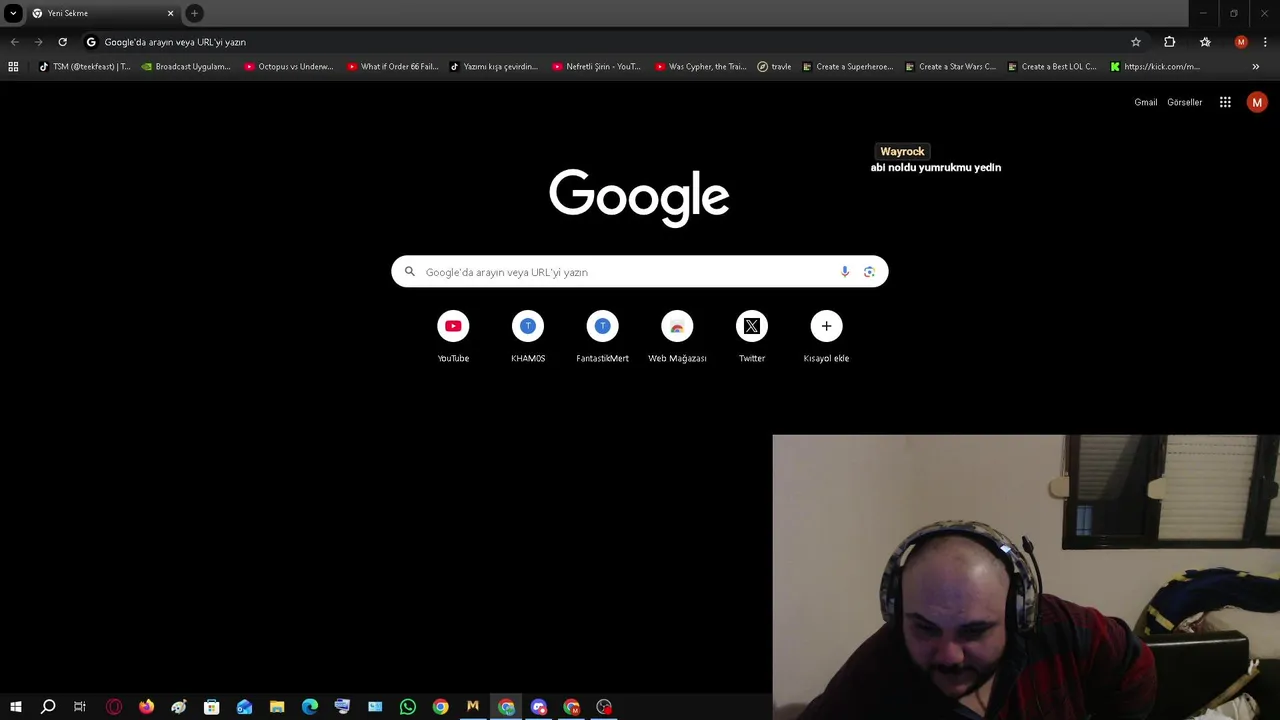Viewport: 1280px width, 720px height.
Task: Open the Gmail link
Action: point(1146,102)
